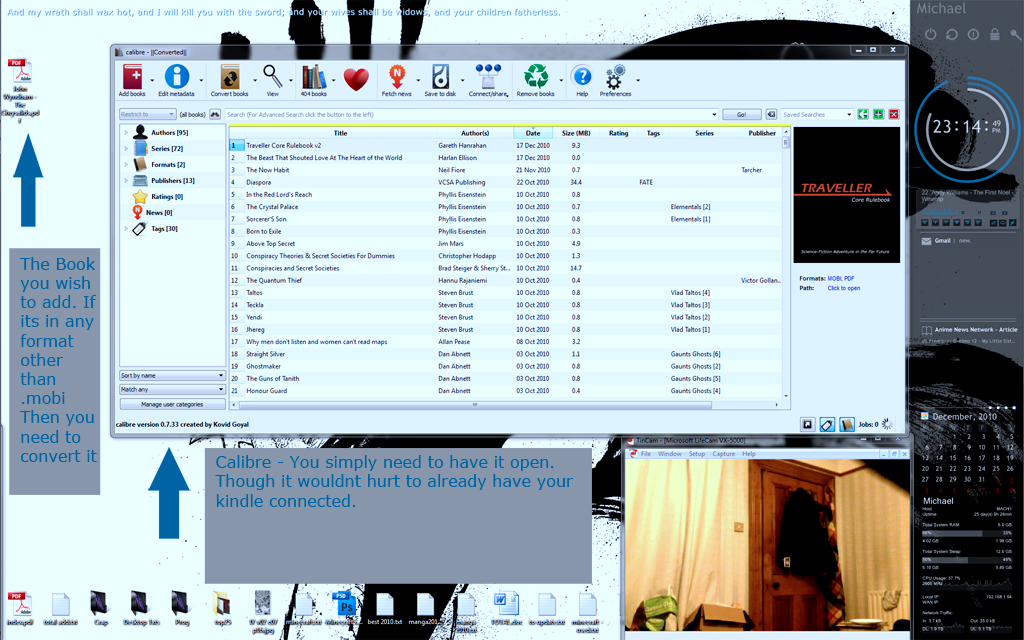Open the Remove books dropdown arrow
The image size is (1024, 640).
(x=561, y=80)
